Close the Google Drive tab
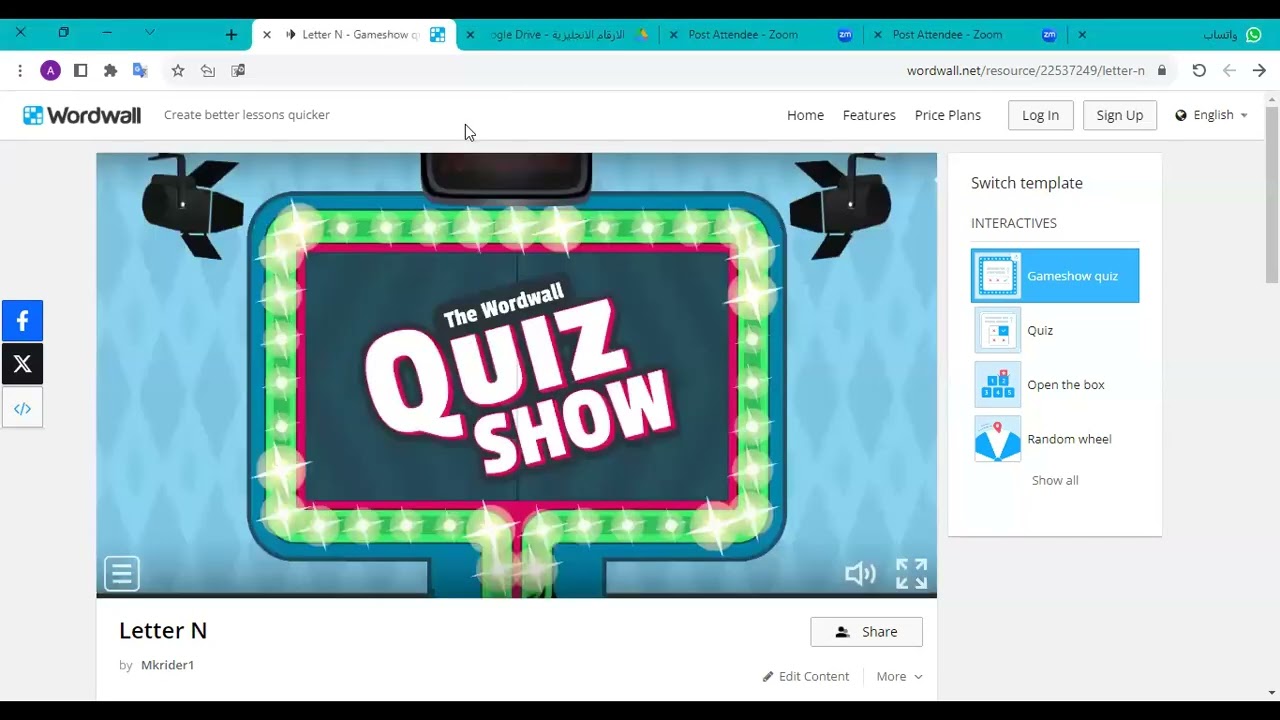 click(470, 34)
